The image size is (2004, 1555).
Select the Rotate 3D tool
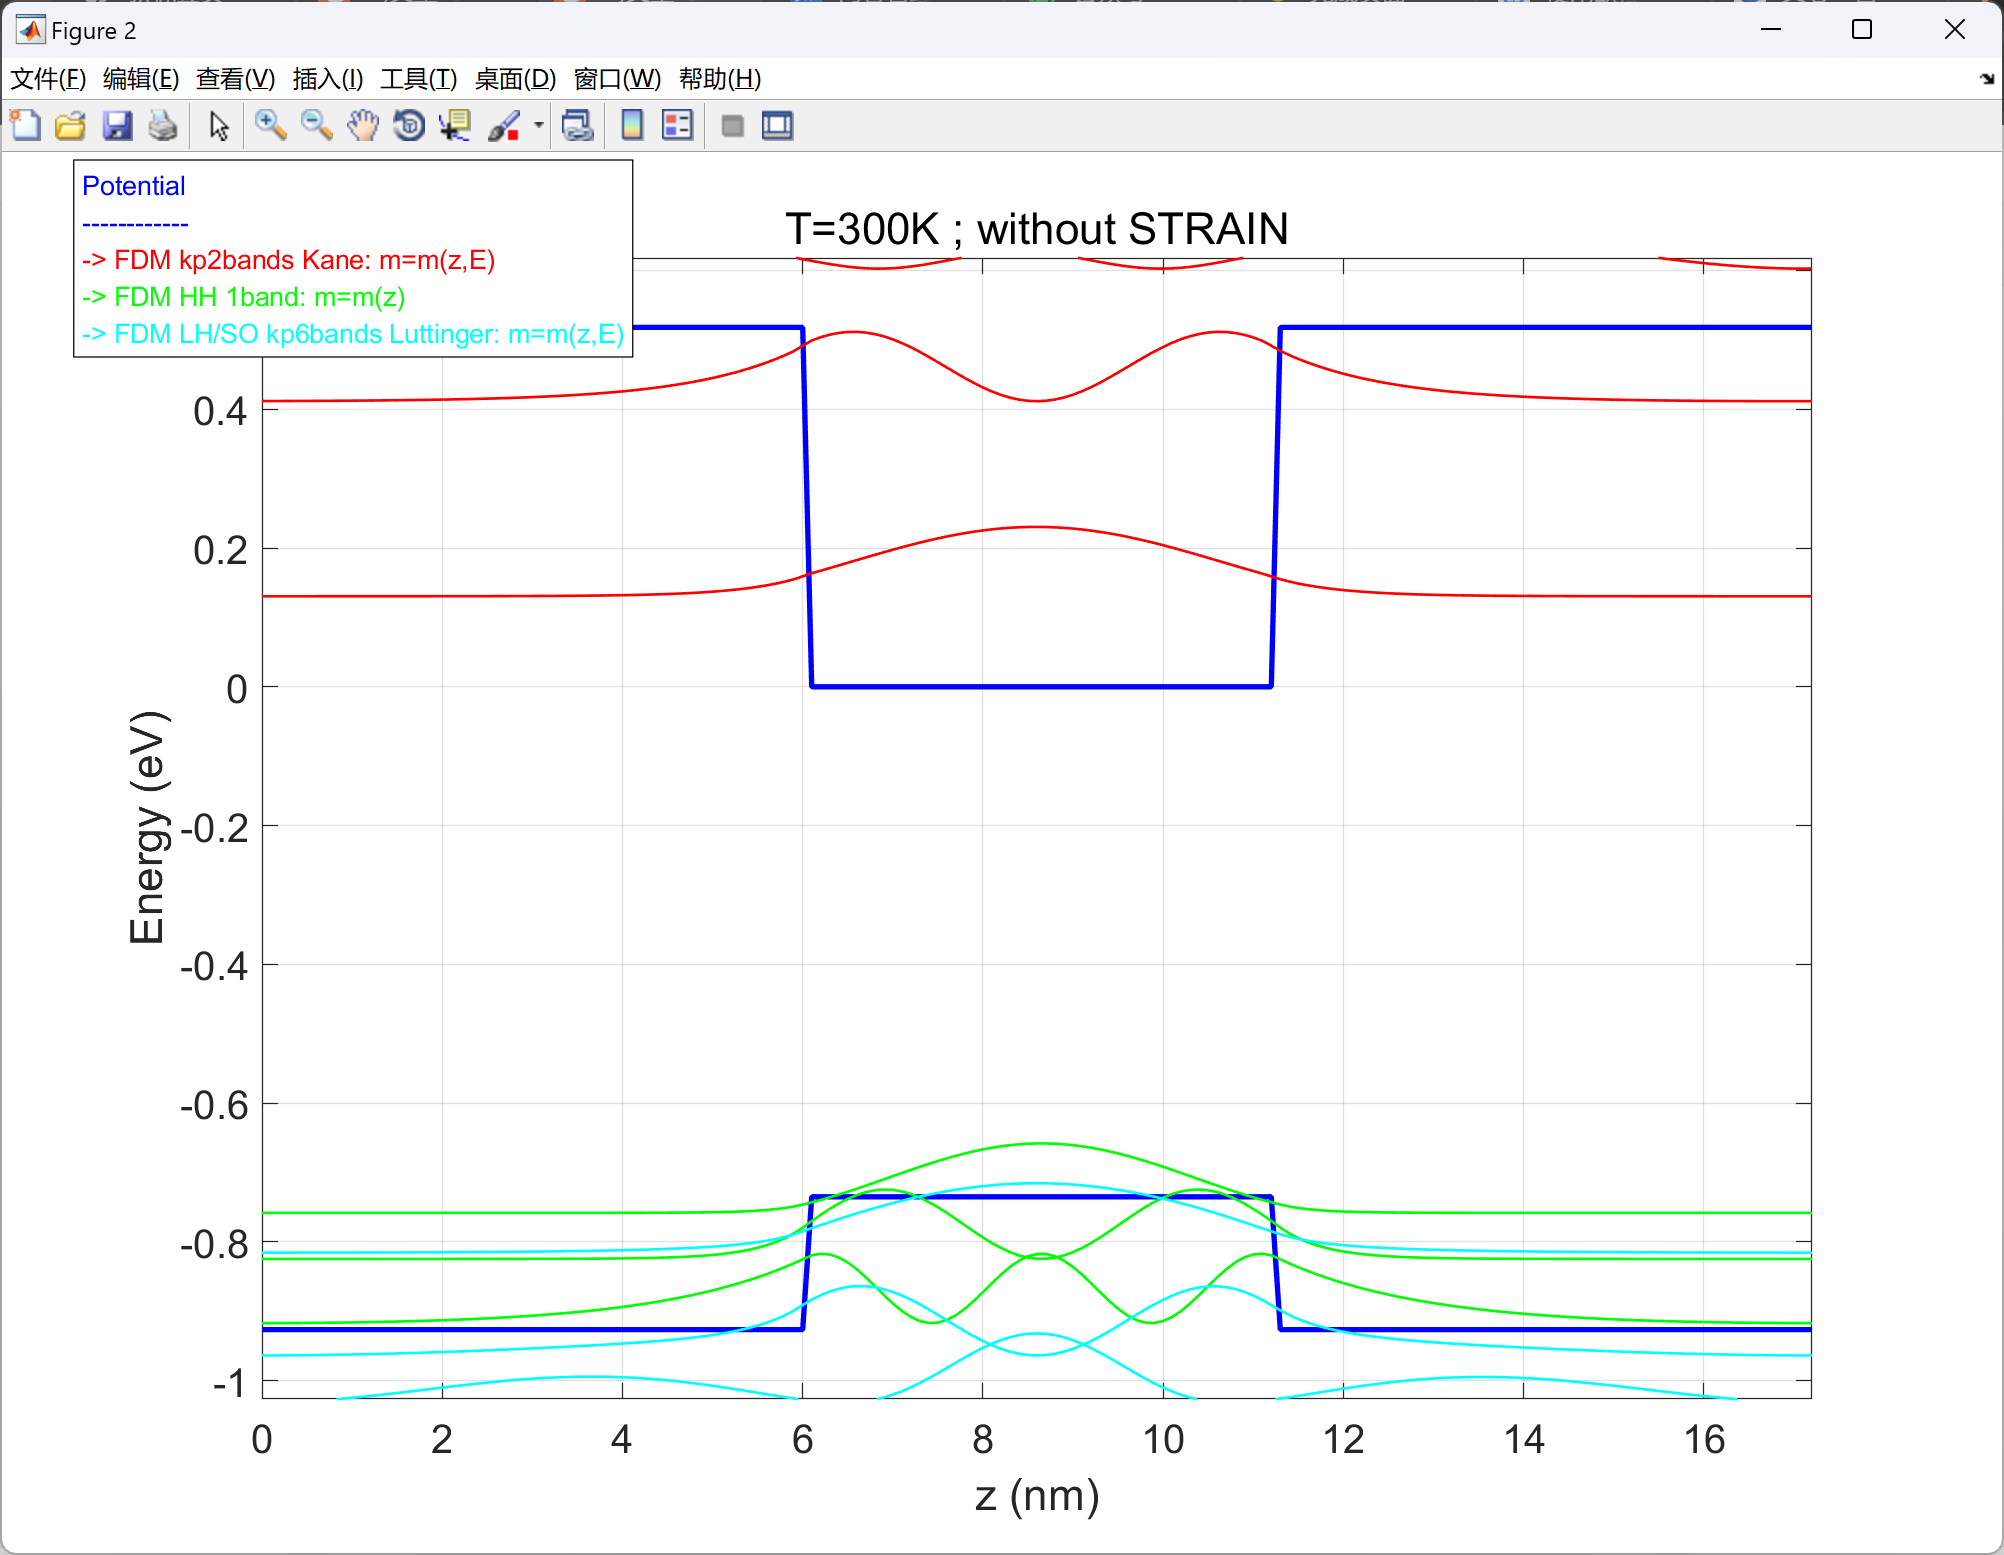tap(409, 126)
